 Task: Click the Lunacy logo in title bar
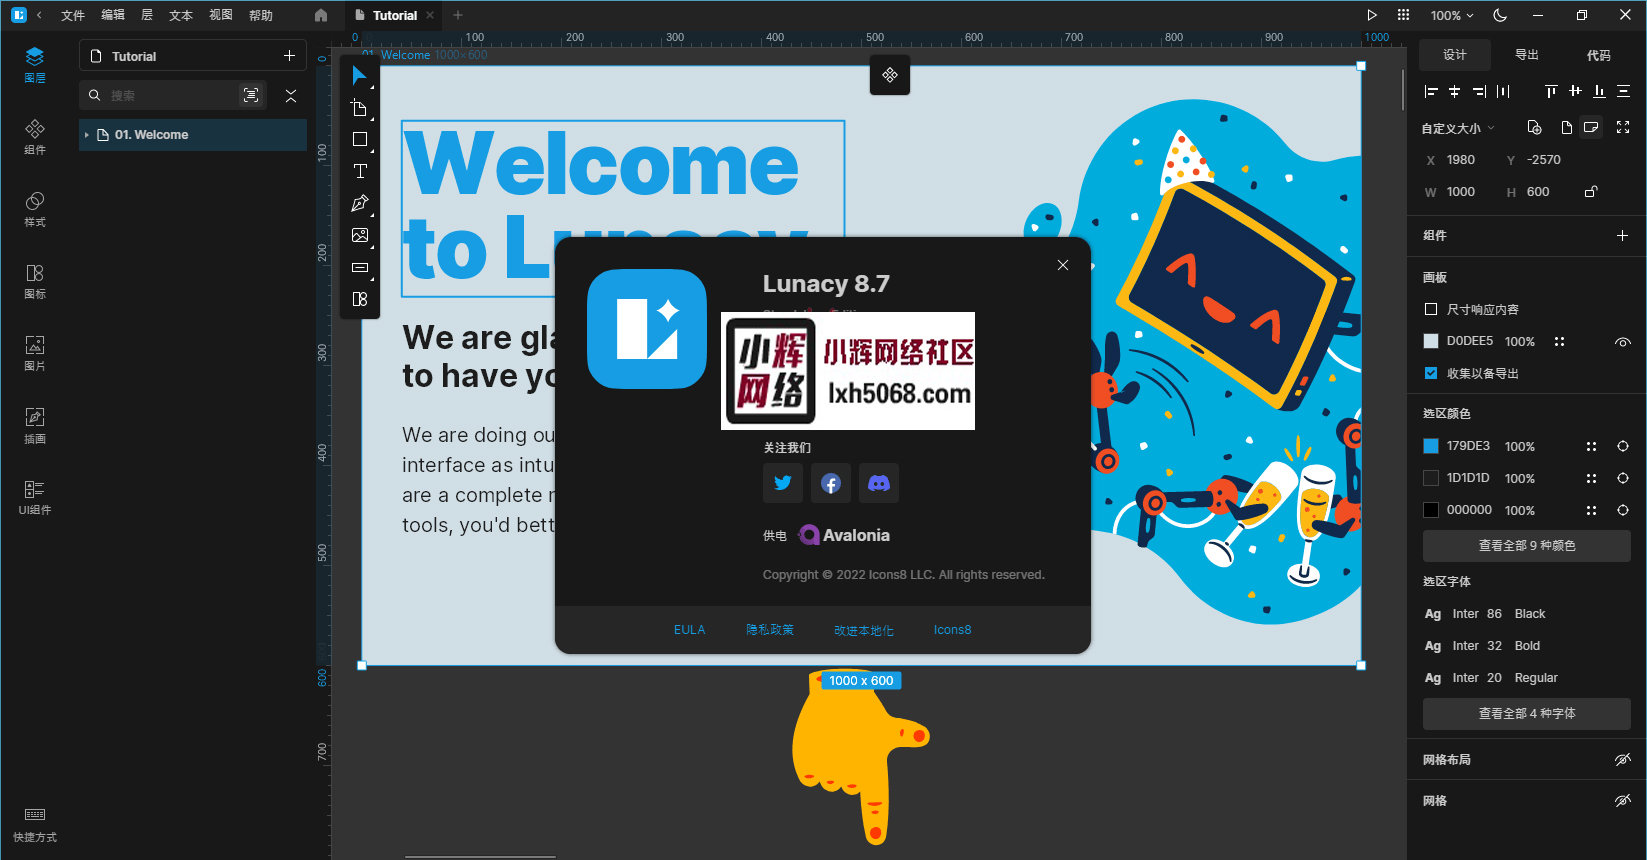pos(18,15)
